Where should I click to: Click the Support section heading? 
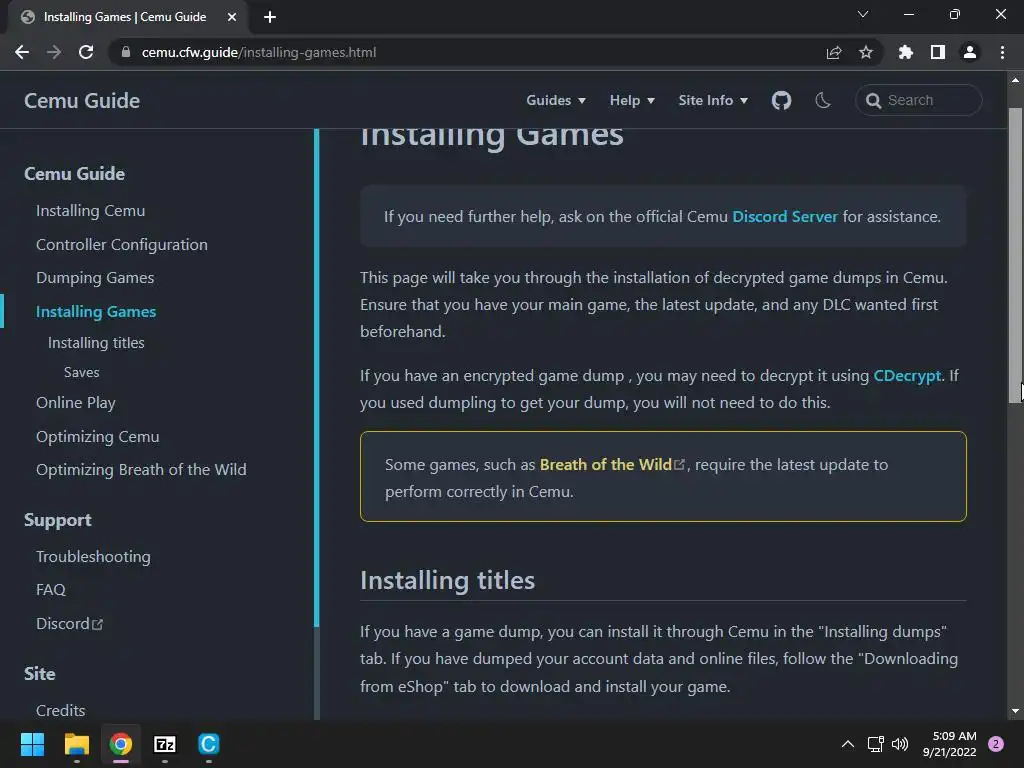coord(57,520)
